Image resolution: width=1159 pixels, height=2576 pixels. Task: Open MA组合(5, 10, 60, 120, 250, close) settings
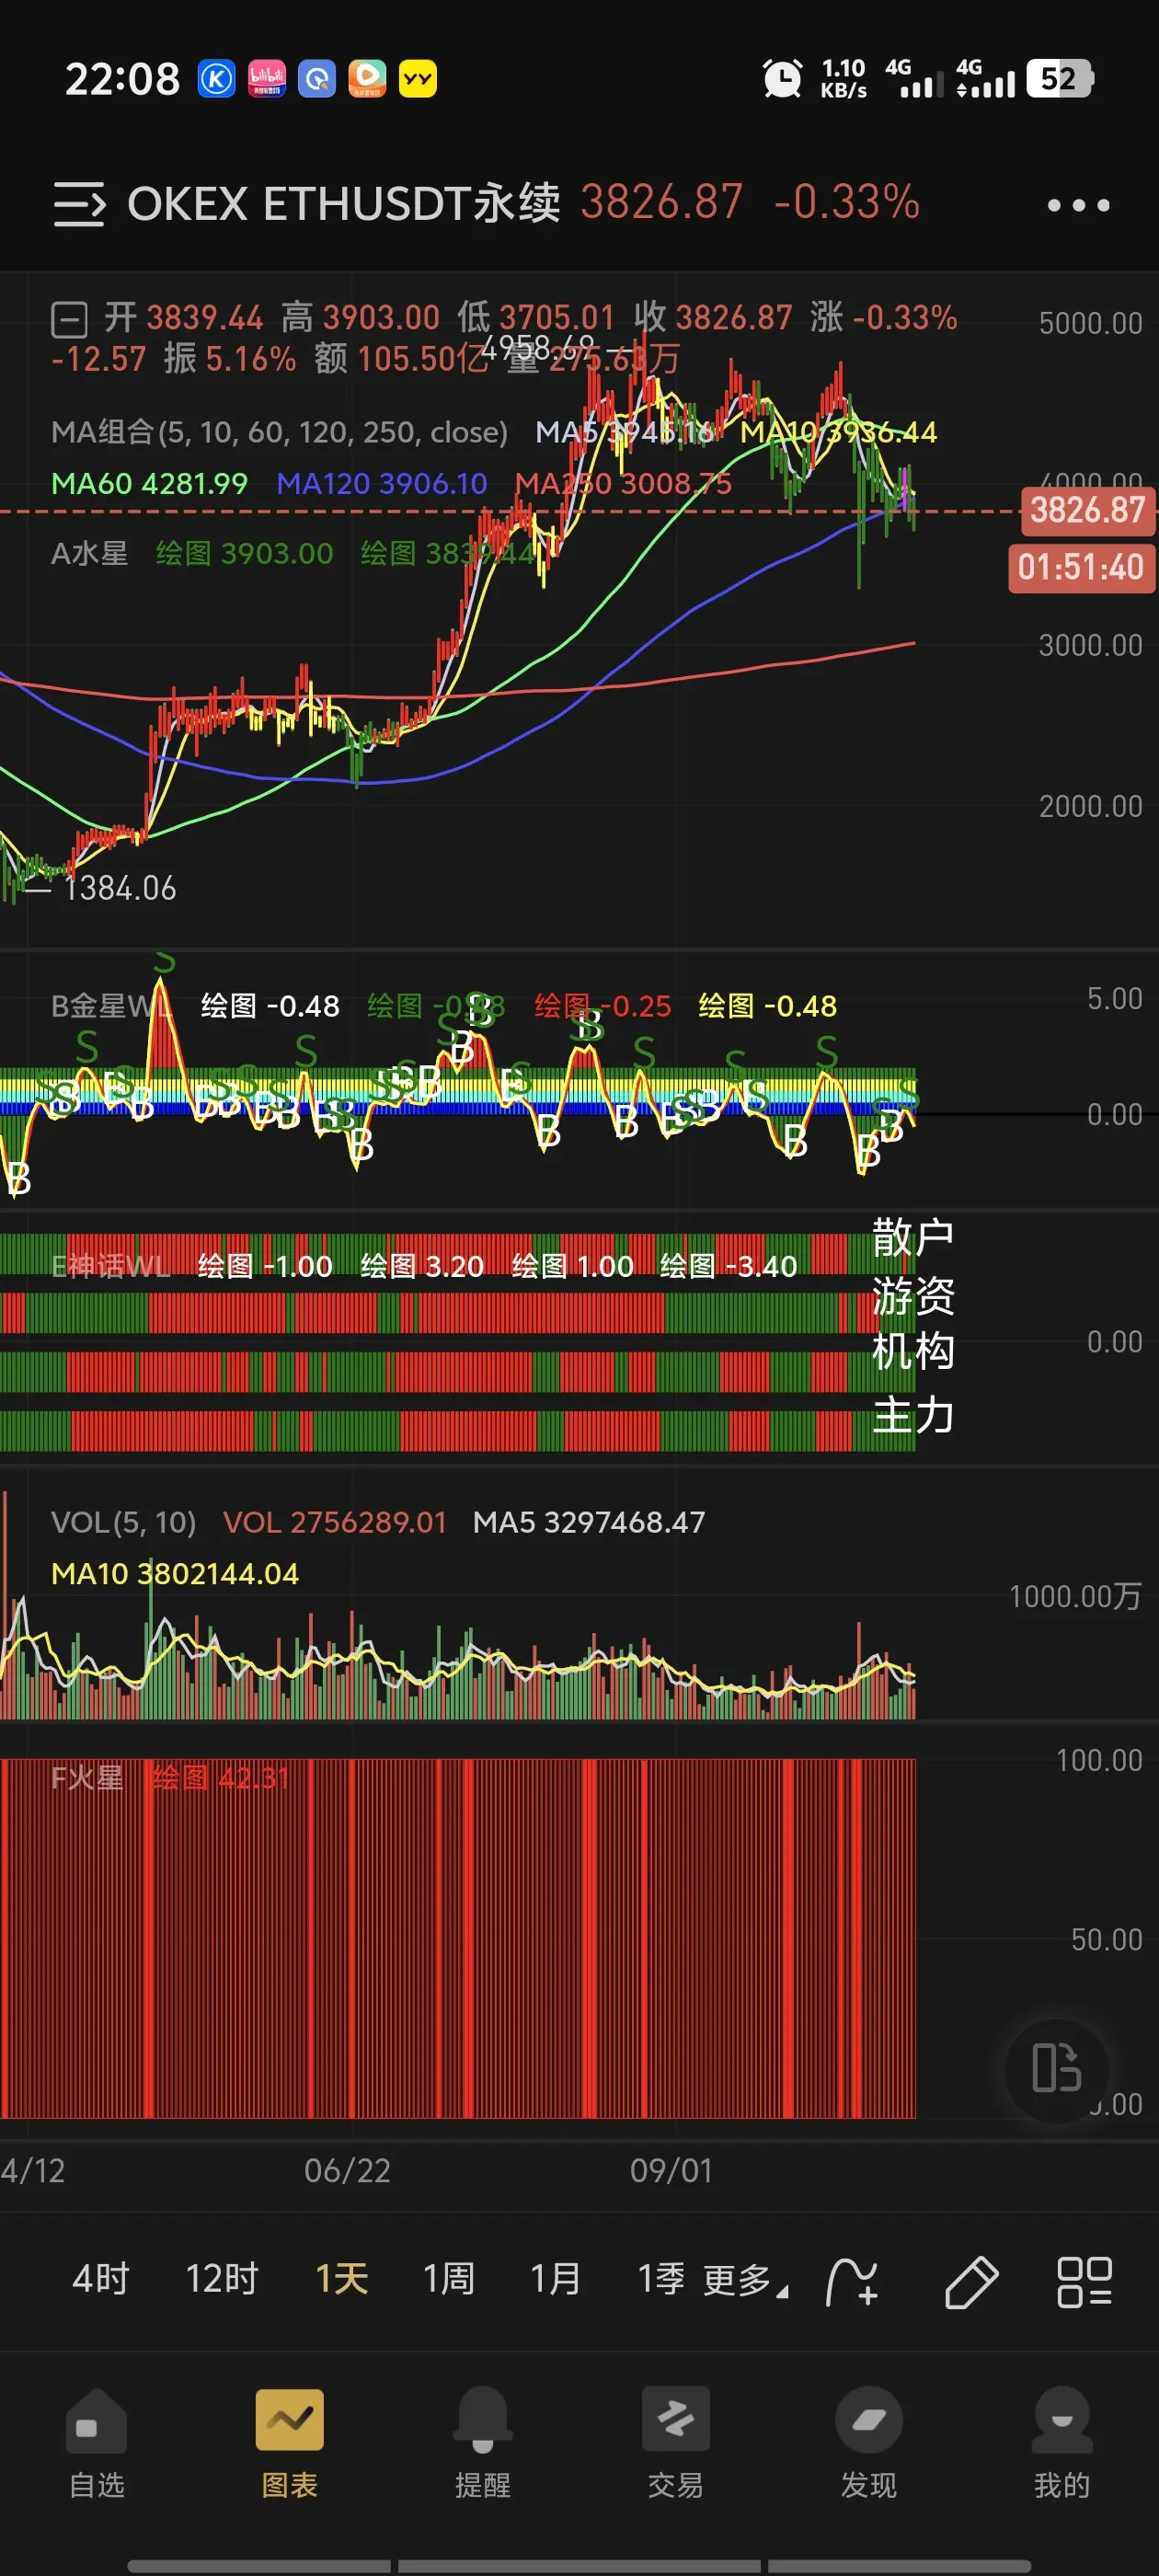(279, 432)
